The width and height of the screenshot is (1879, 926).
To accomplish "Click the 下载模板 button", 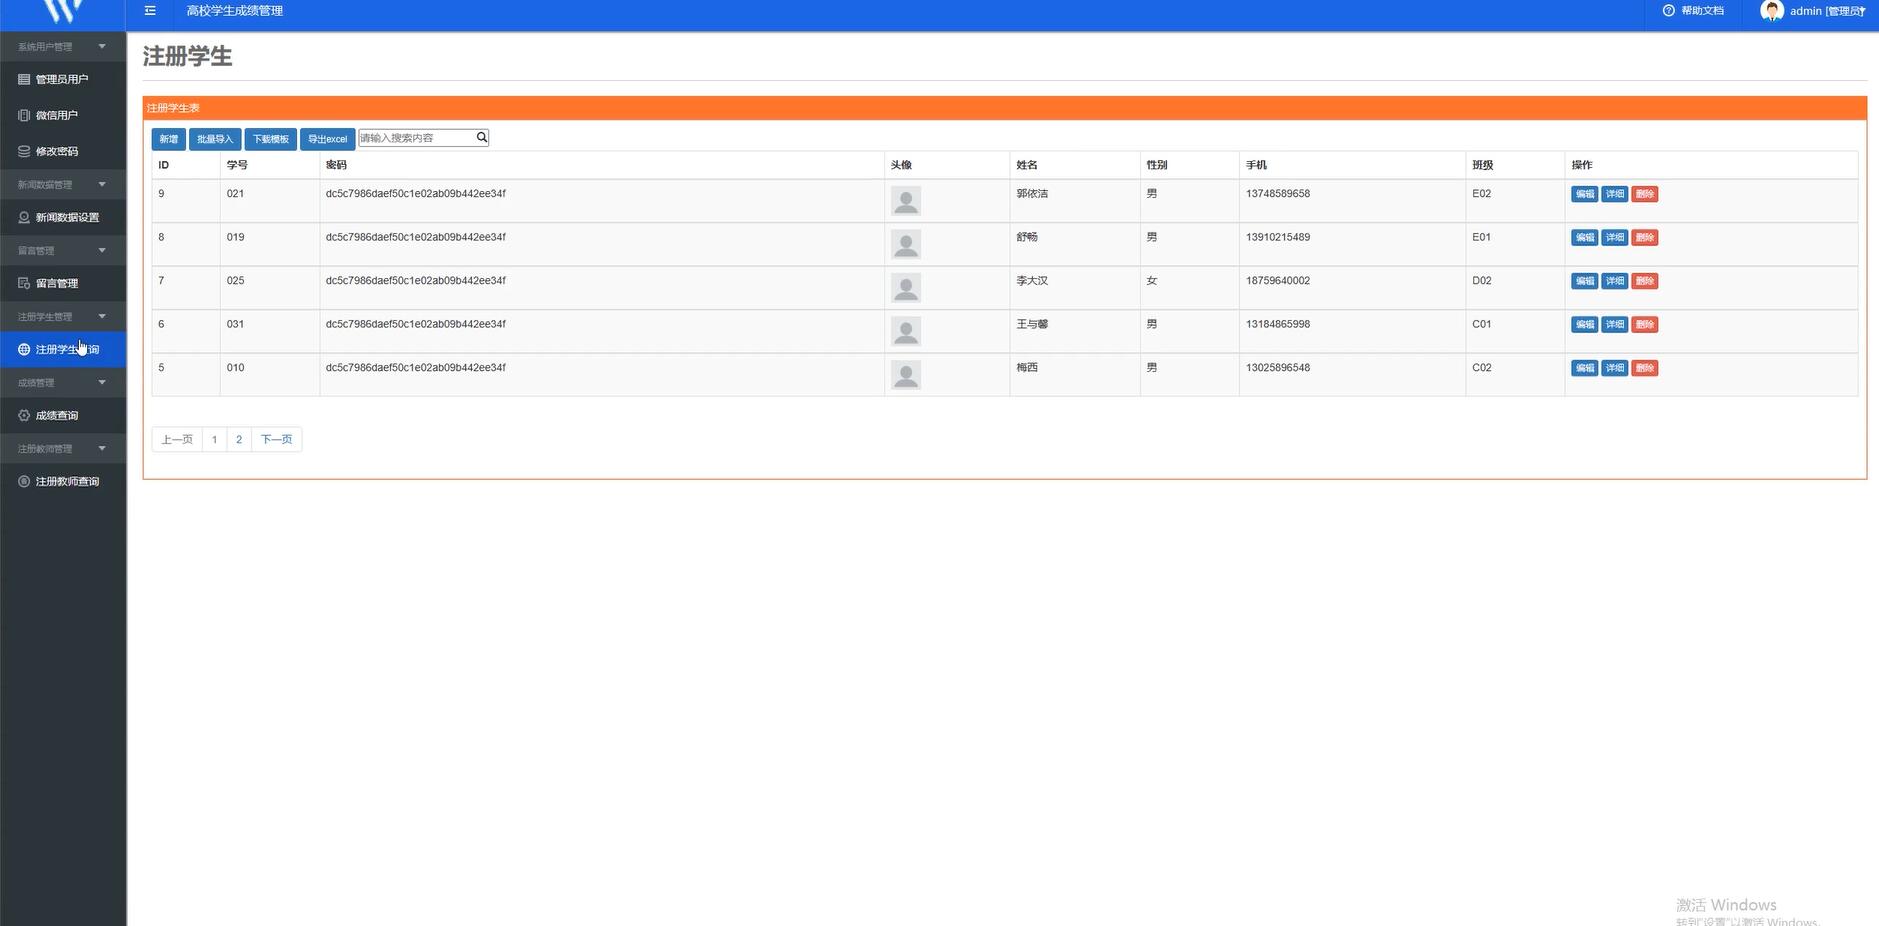I will [x=271, y=139].
